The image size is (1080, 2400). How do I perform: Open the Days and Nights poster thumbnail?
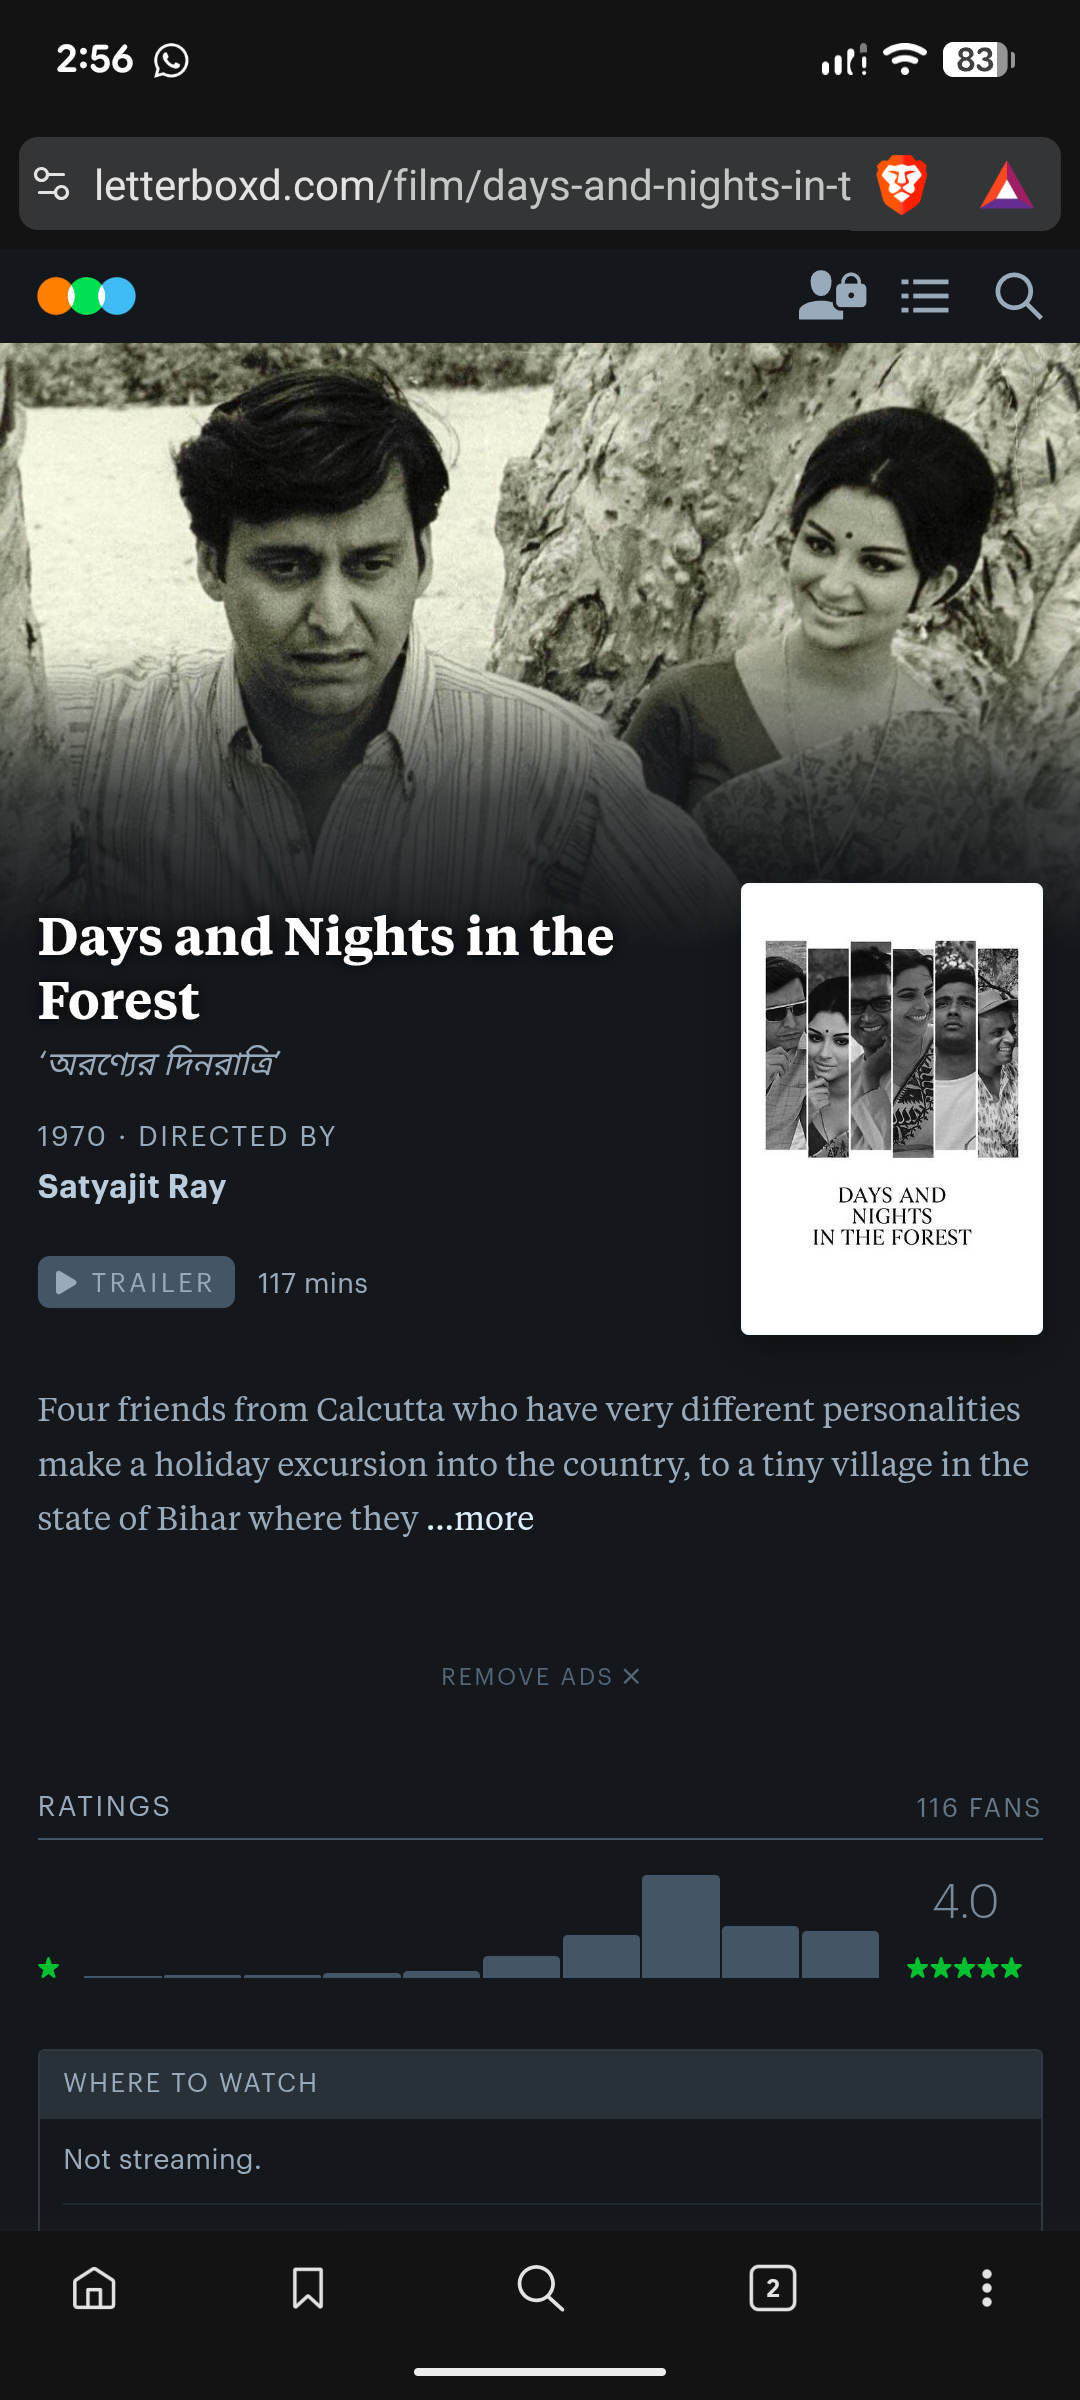click(891, 1108)
